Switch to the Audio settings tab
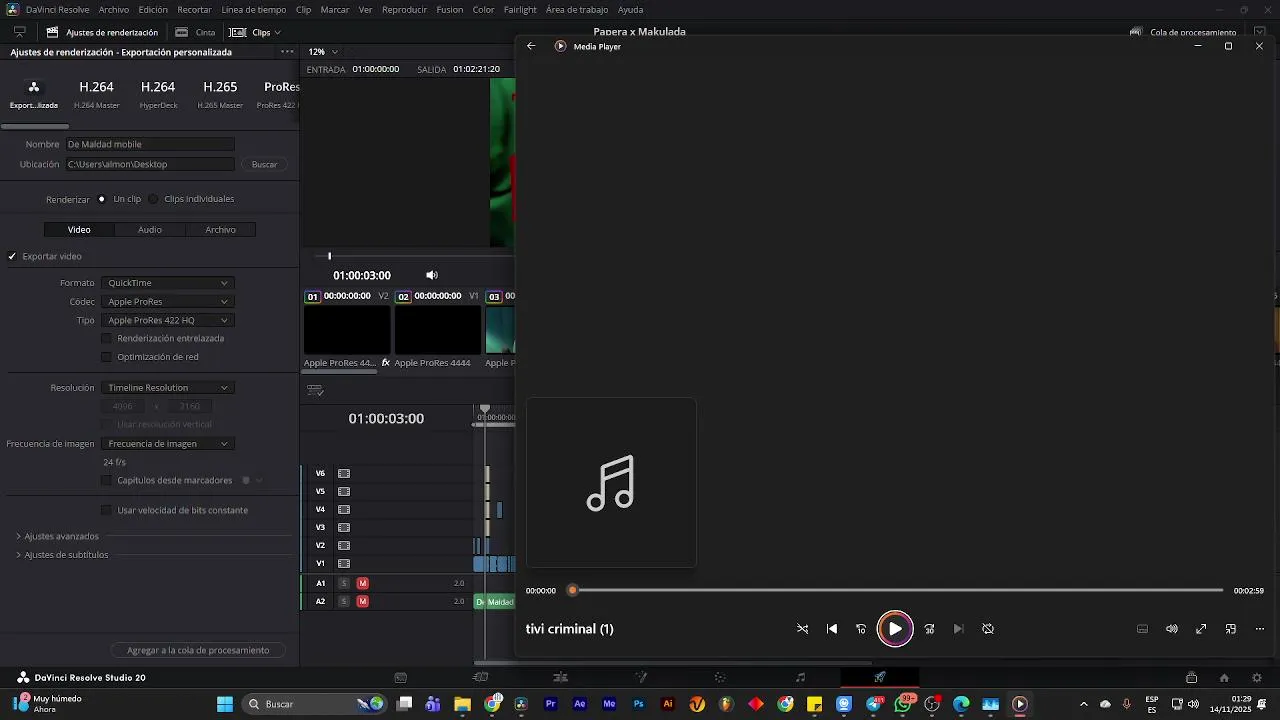This screenshot has height=720, width=1280. (150, 229)
